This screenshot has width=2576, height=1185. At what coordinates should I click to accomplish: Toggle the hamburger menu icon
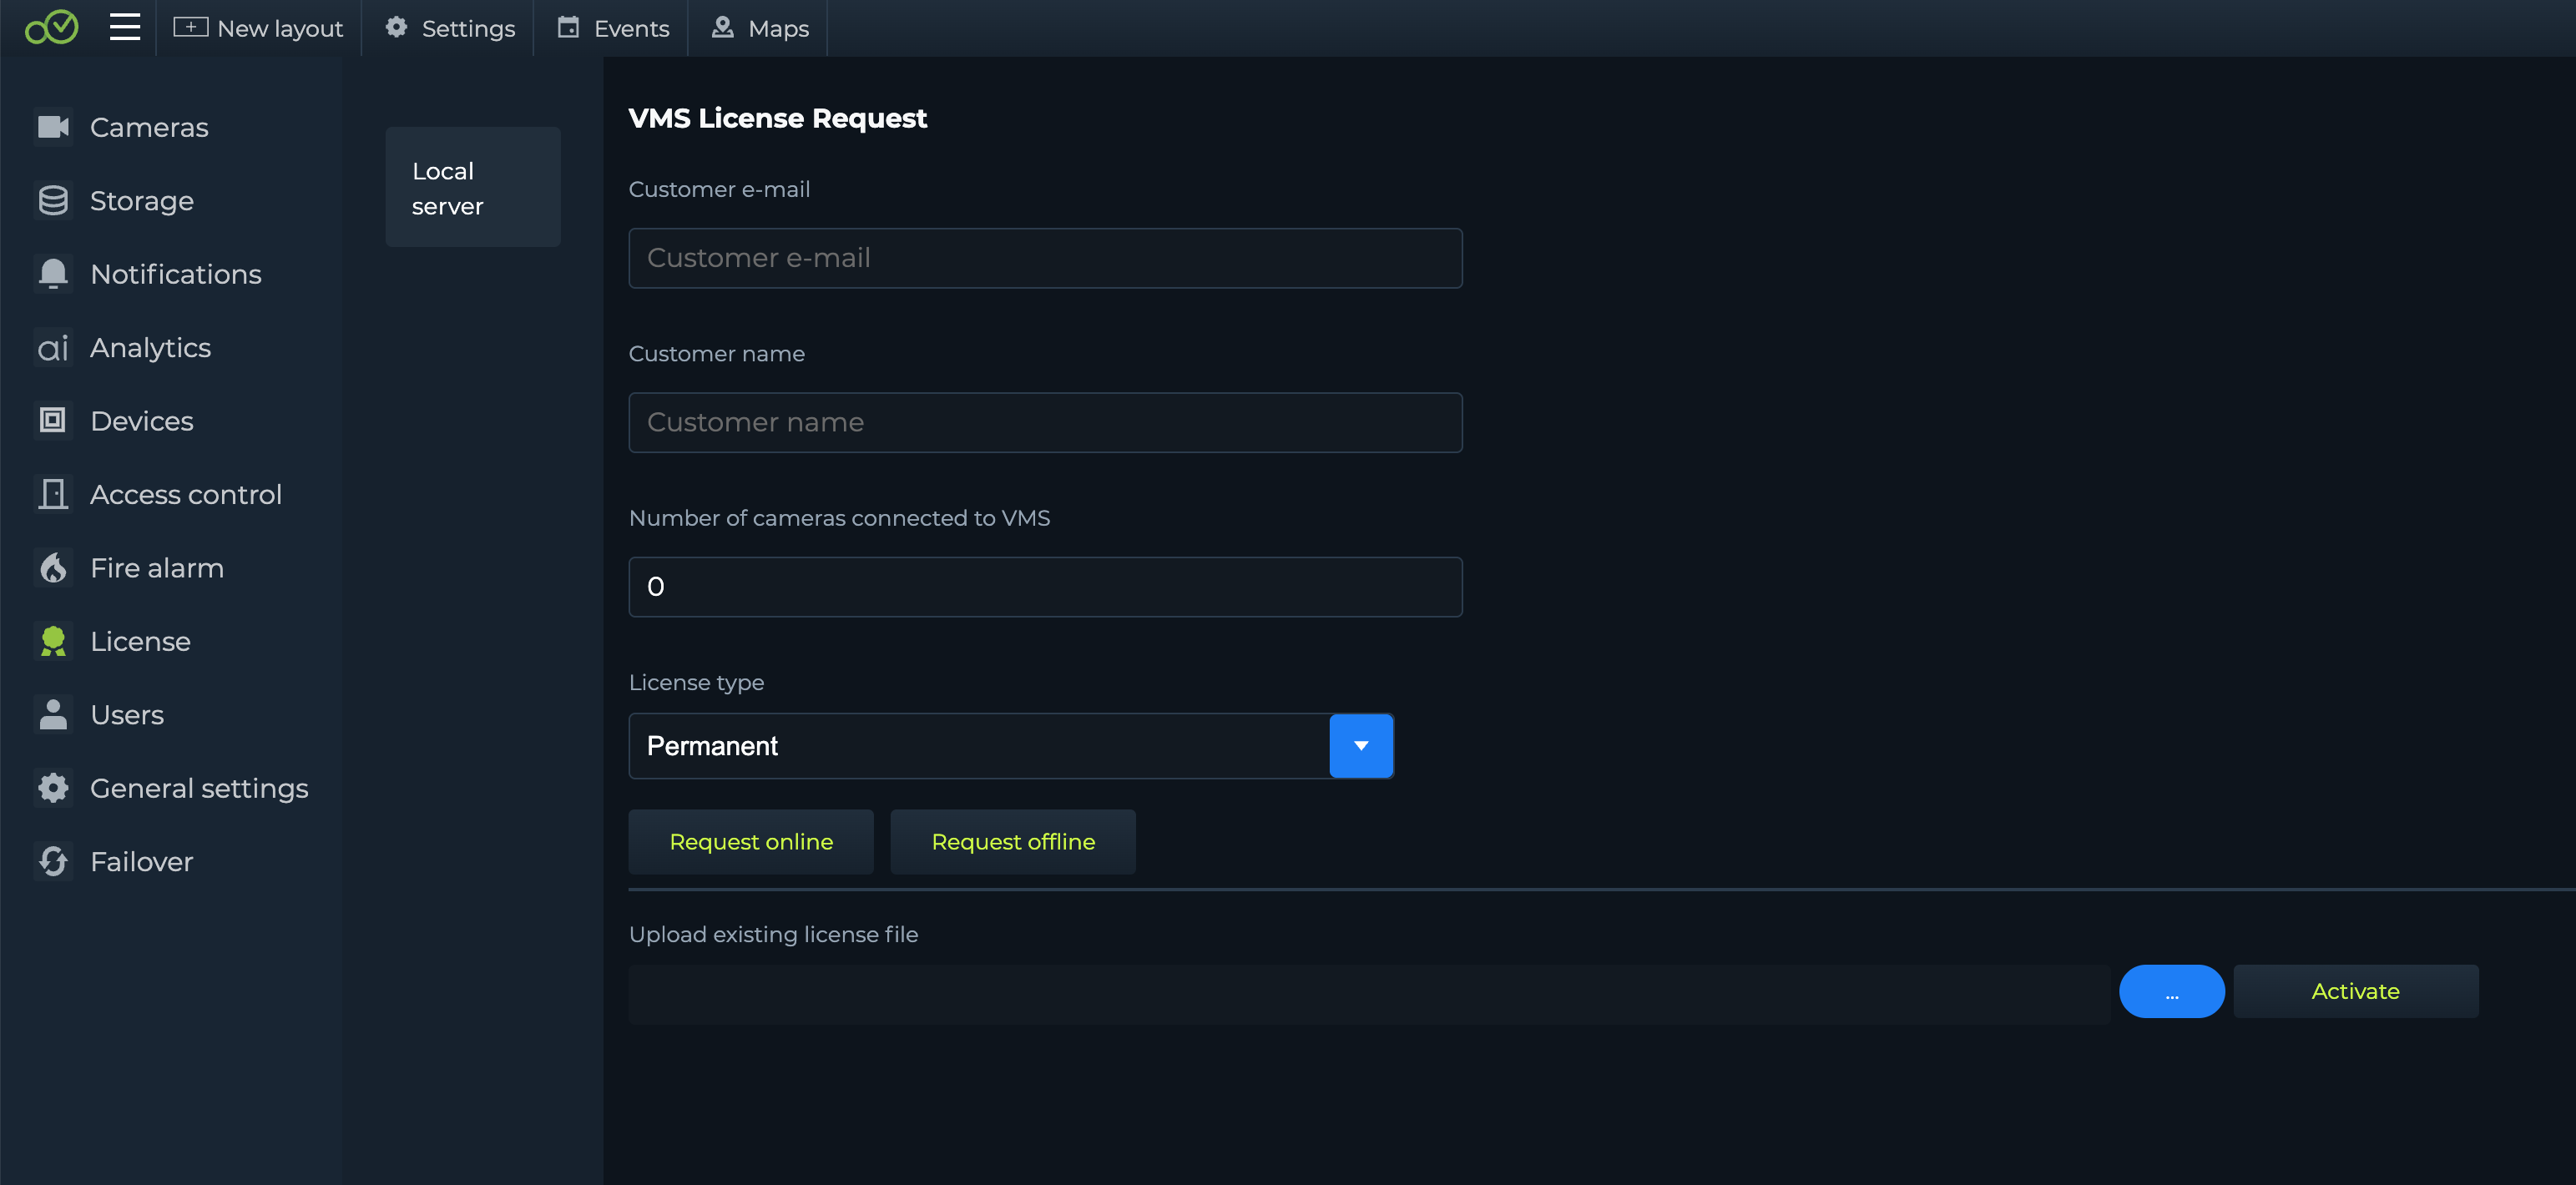pos(125,27)
